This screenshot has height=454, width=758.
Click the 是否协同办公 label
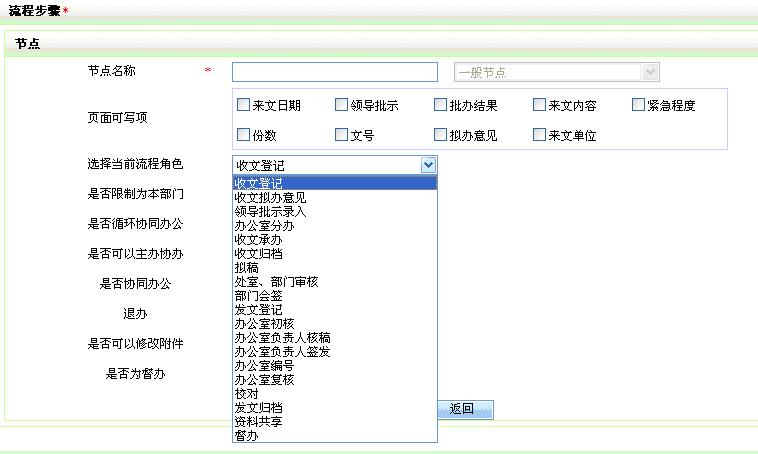[135, 284]
